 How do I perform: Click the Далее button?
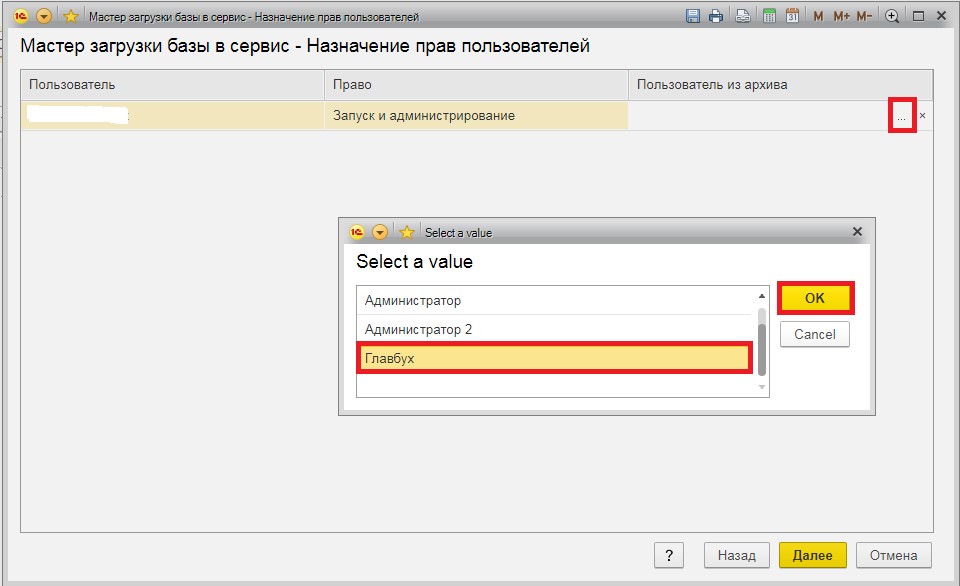click(812, 555)
